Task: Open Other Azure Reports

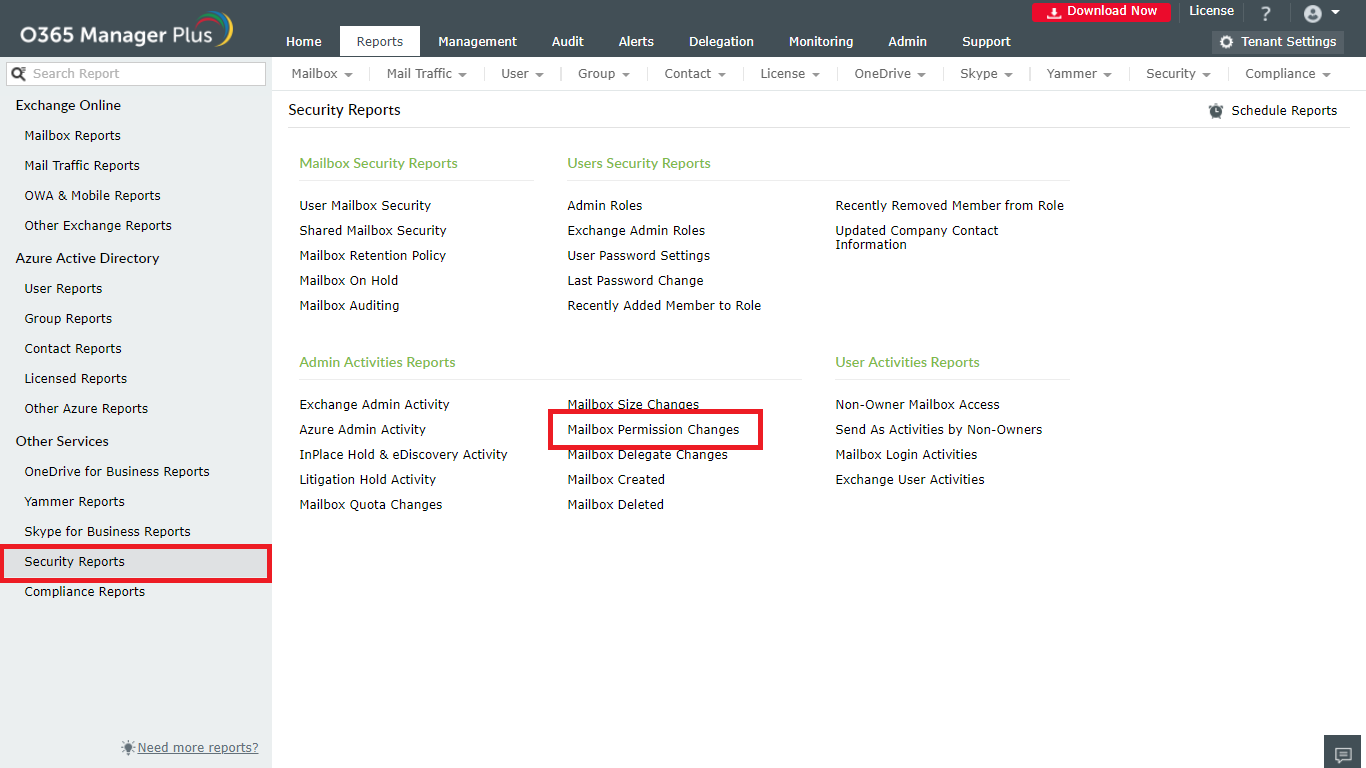Action: pyautogui.click(x=86, y=409)
